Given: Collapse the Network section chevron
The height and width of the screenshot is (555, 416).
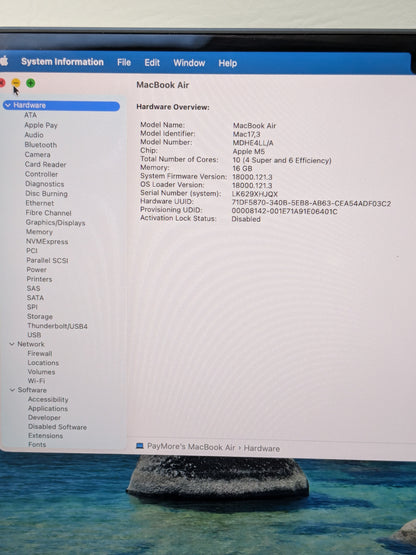Looking at the screenshot, I should [12, 344].
